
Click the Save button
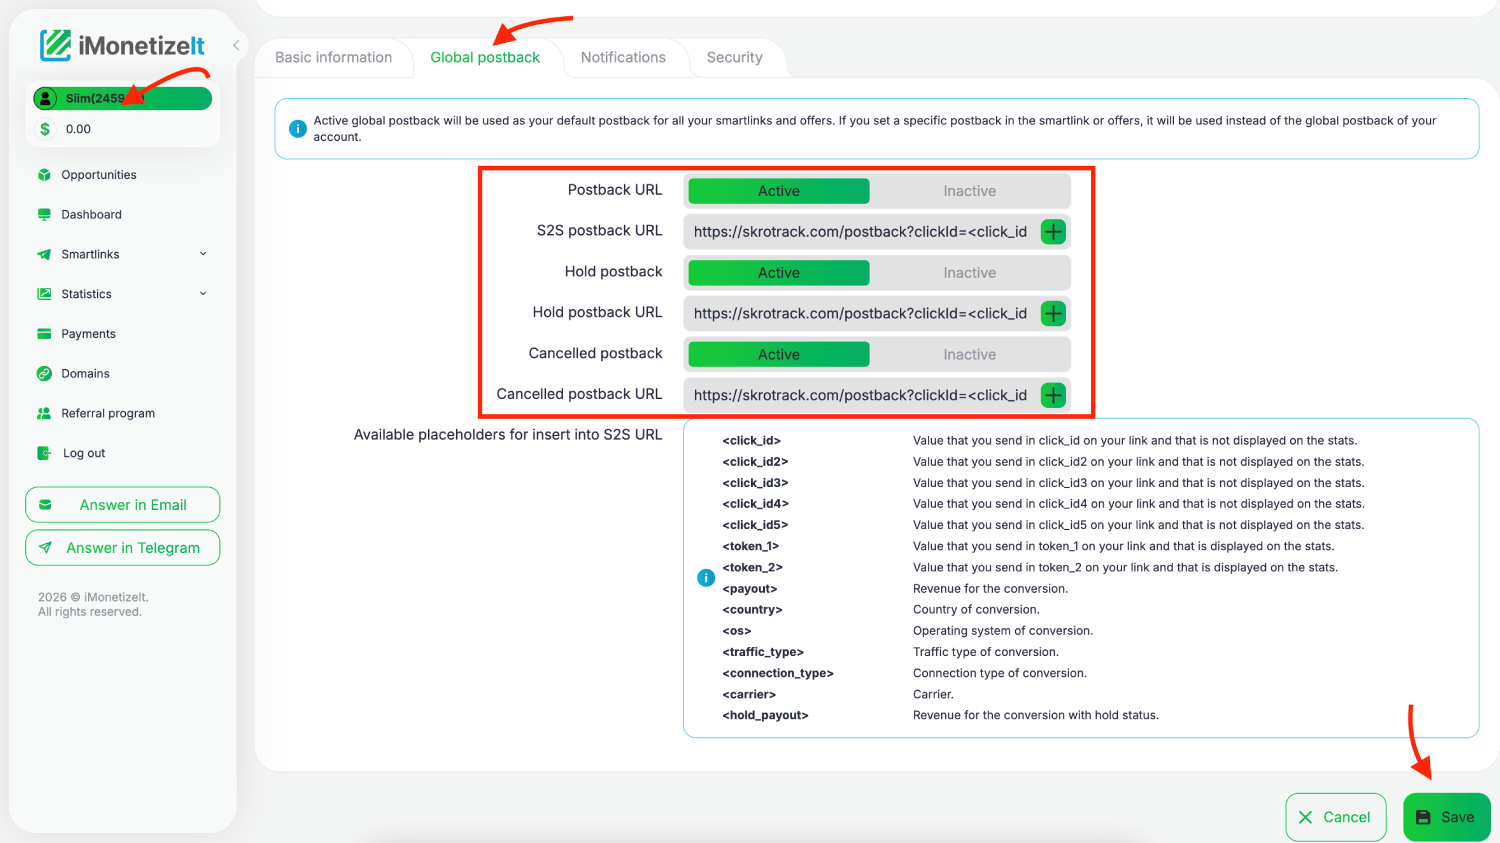coord(1447,818)
